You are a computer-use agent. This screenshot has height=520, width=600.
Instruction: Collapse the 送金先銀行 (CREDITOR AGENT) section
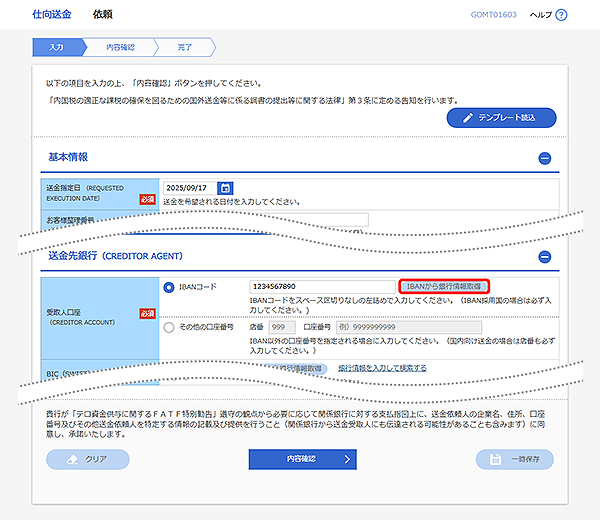point(545,256)
